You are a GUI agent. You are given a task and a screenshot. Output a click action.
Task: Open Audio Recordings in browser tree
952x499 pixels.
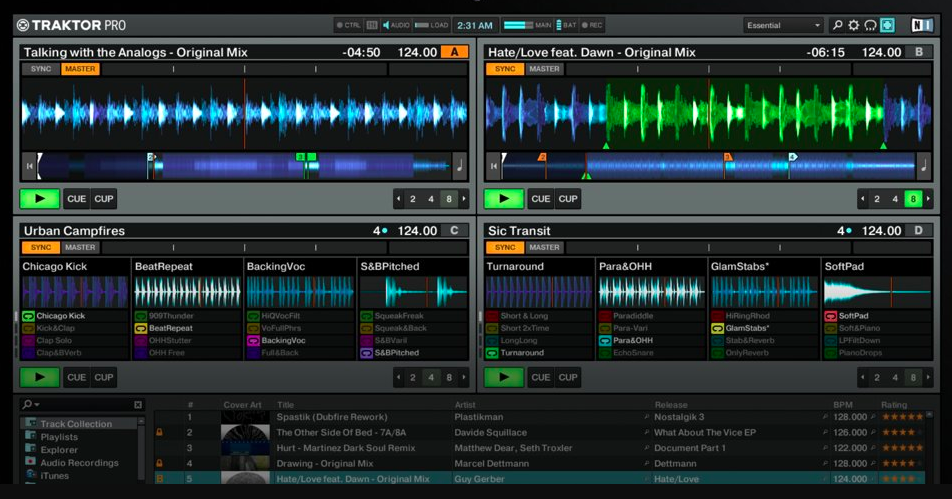79,463
